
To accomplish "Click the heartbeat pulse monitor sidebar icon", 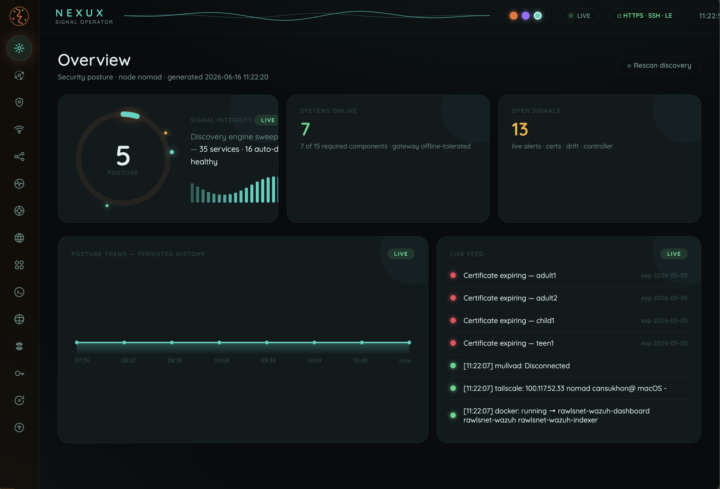I will pyautogui.click(x=19, y=184).
